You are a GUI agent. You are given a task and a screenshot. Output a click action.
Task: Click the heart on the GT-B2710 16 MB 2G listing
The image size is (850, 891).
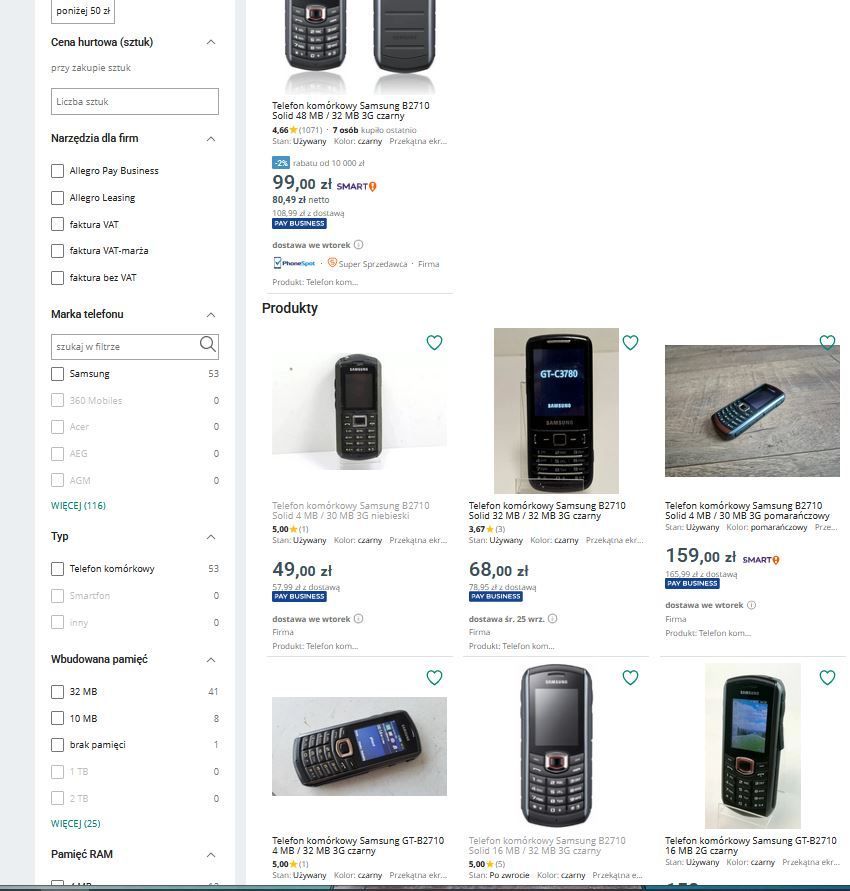[827, 677]
